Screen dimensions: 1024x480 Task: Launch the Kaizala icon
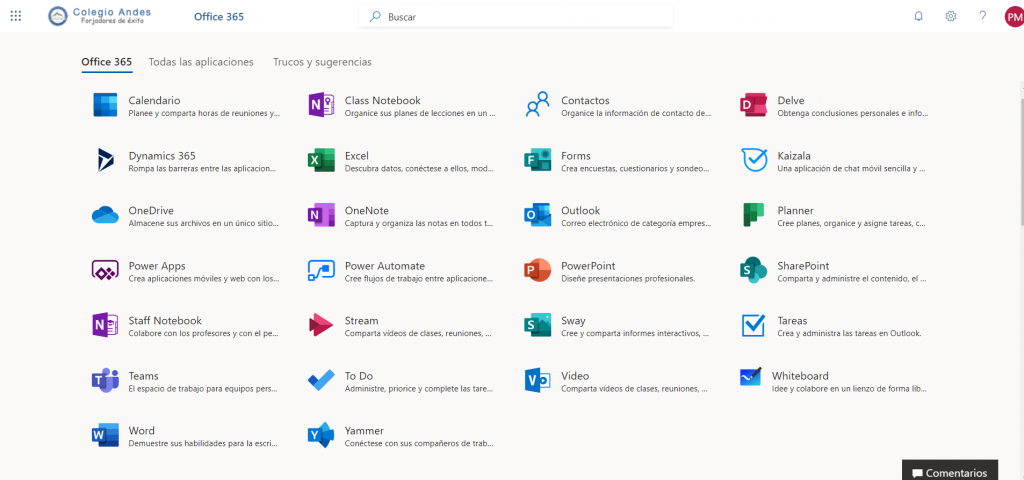754,160
